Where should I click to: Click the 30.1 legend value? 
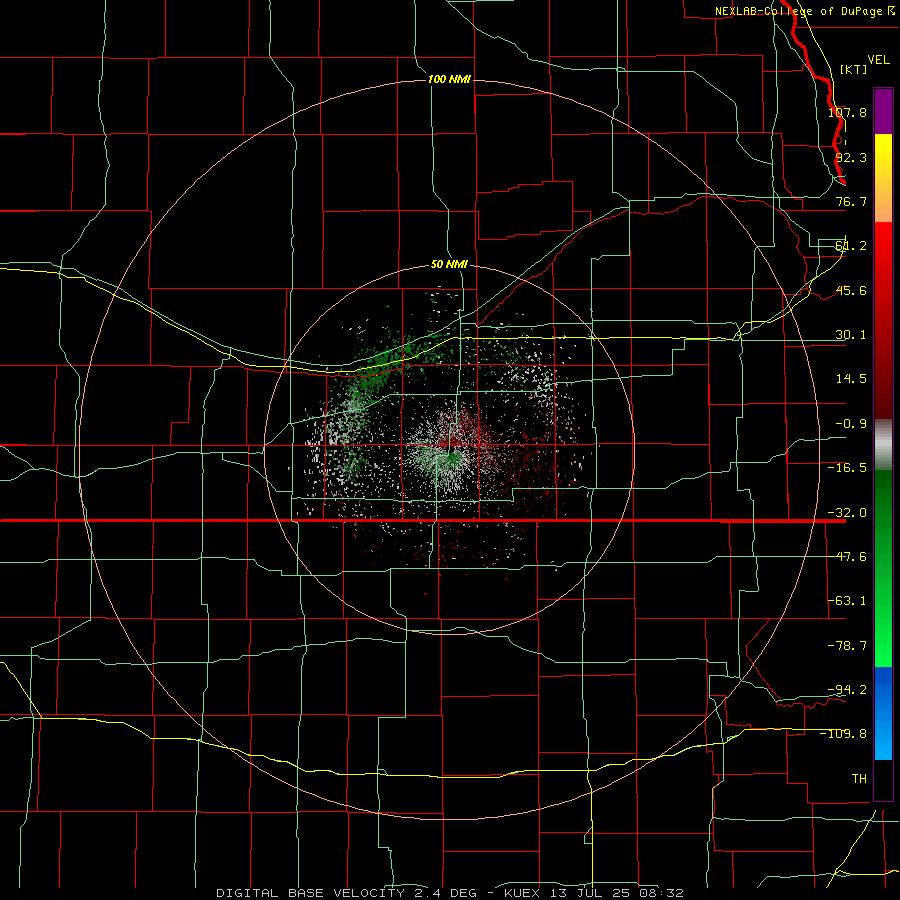(851, 335)
